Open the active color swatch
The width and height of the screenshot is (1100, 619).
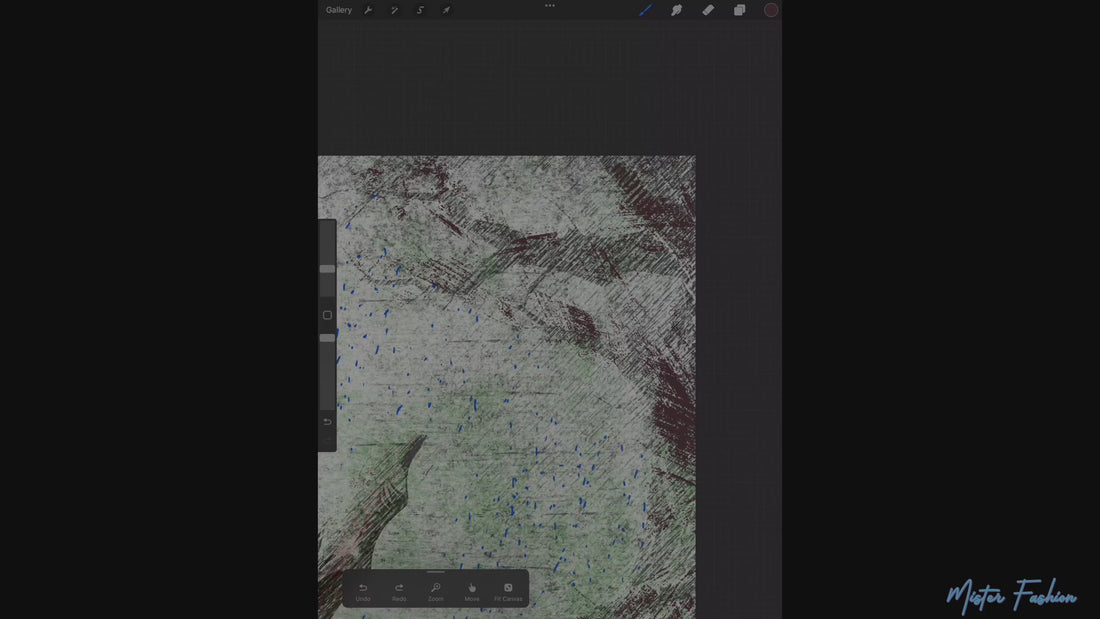[771, 10]
